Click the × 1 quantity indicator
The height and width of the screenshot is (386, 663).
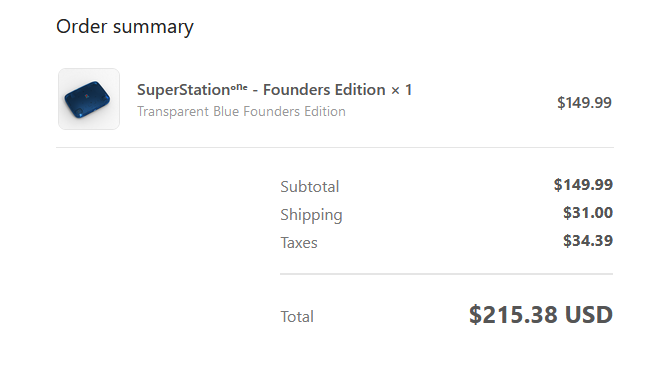coord(401,90)
